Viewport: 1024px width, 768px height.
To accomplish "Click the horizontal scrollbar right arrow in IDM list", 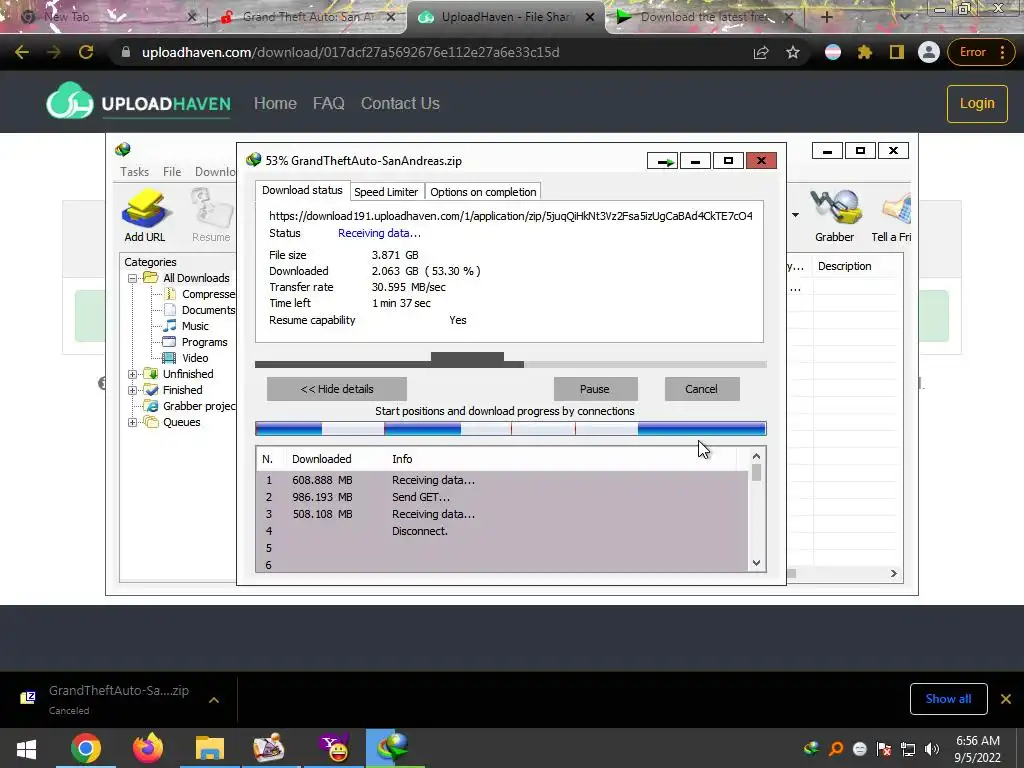I will point(894,573).
